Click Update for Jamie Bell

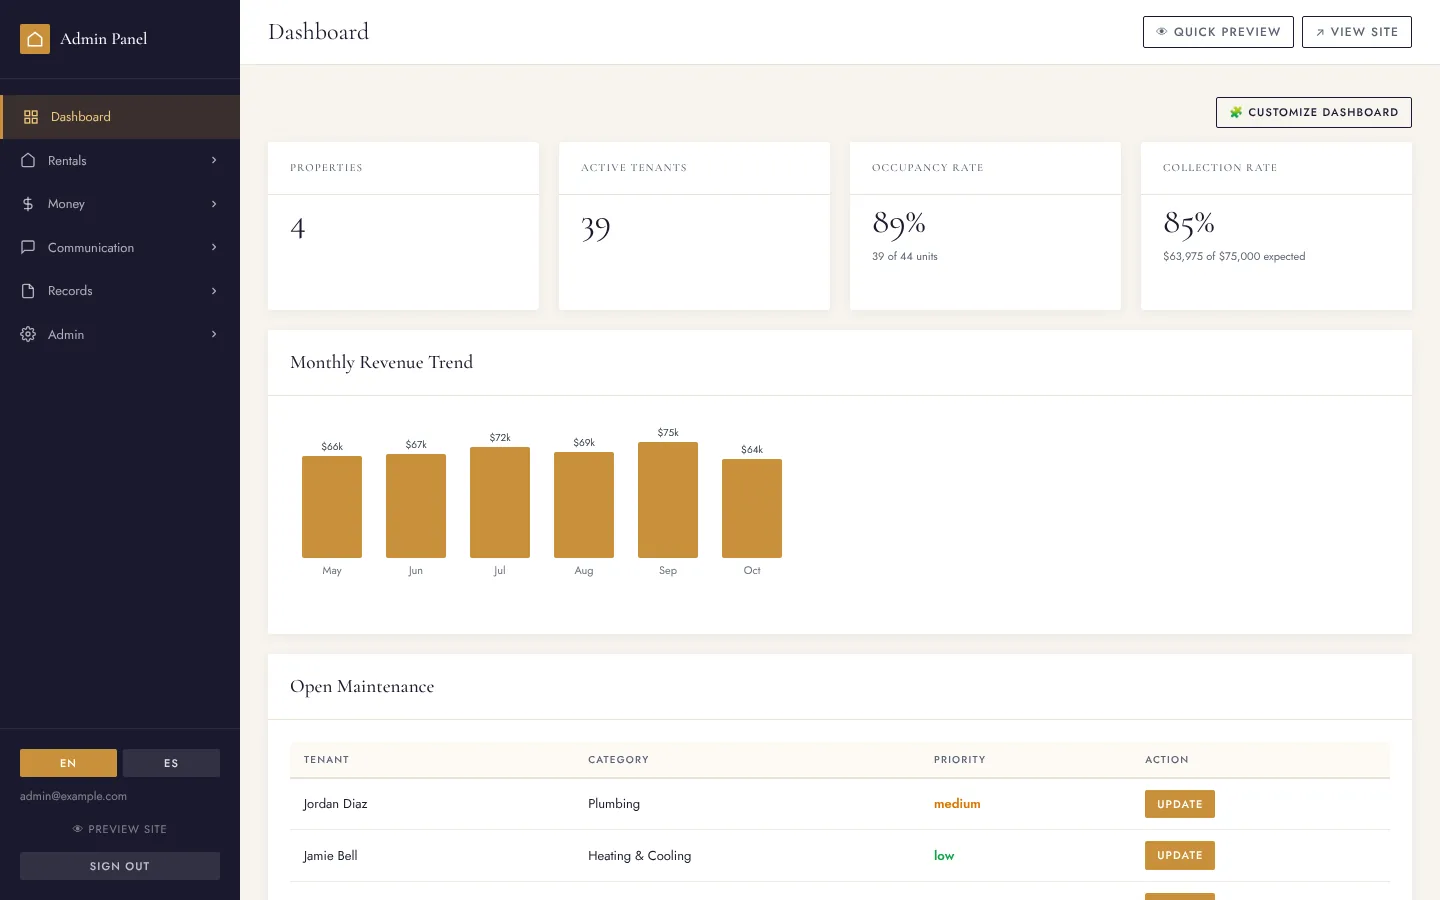[x=1180, y=855]
